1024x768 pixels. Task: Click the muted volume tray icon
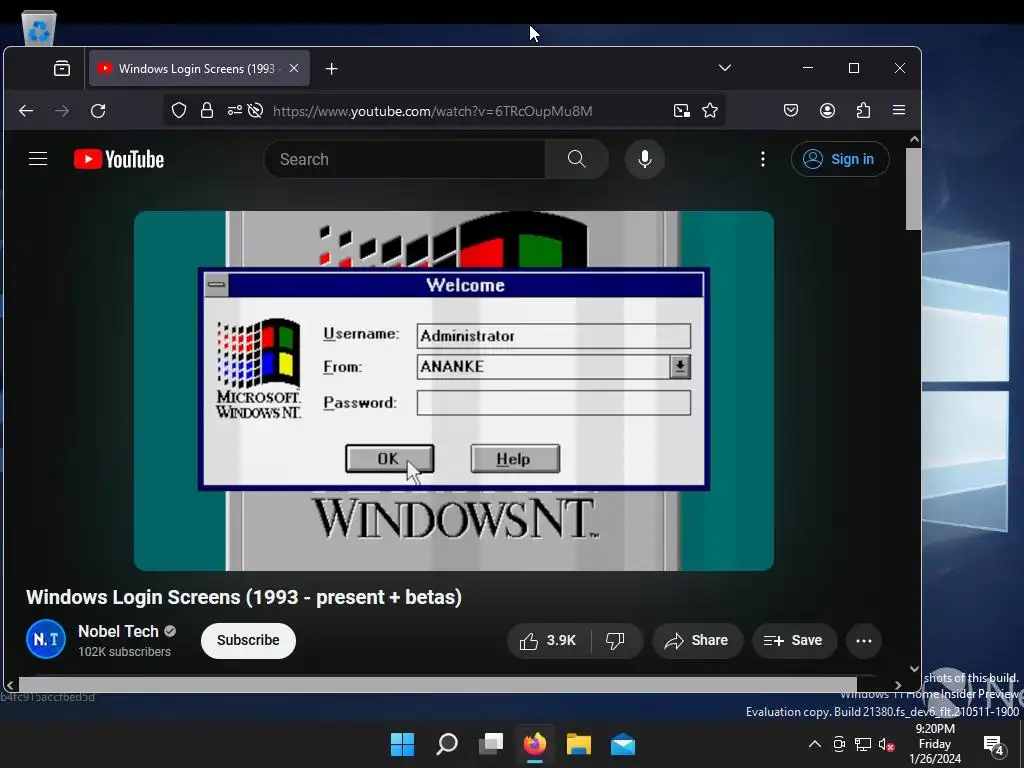pyautogui.click(x=886, y=744)
